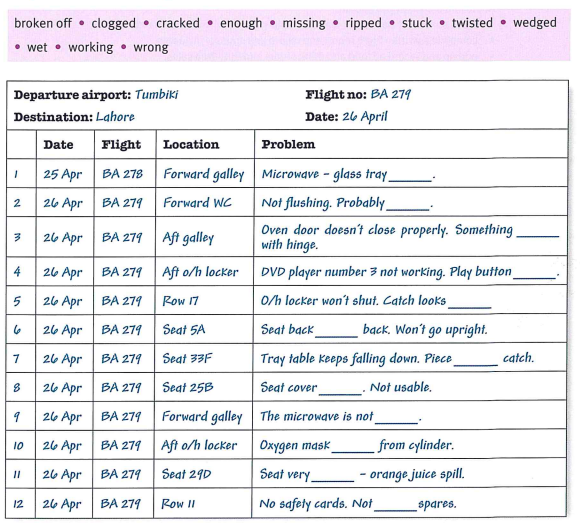Select the word 'clogged' in the word bank

[114, 24]
